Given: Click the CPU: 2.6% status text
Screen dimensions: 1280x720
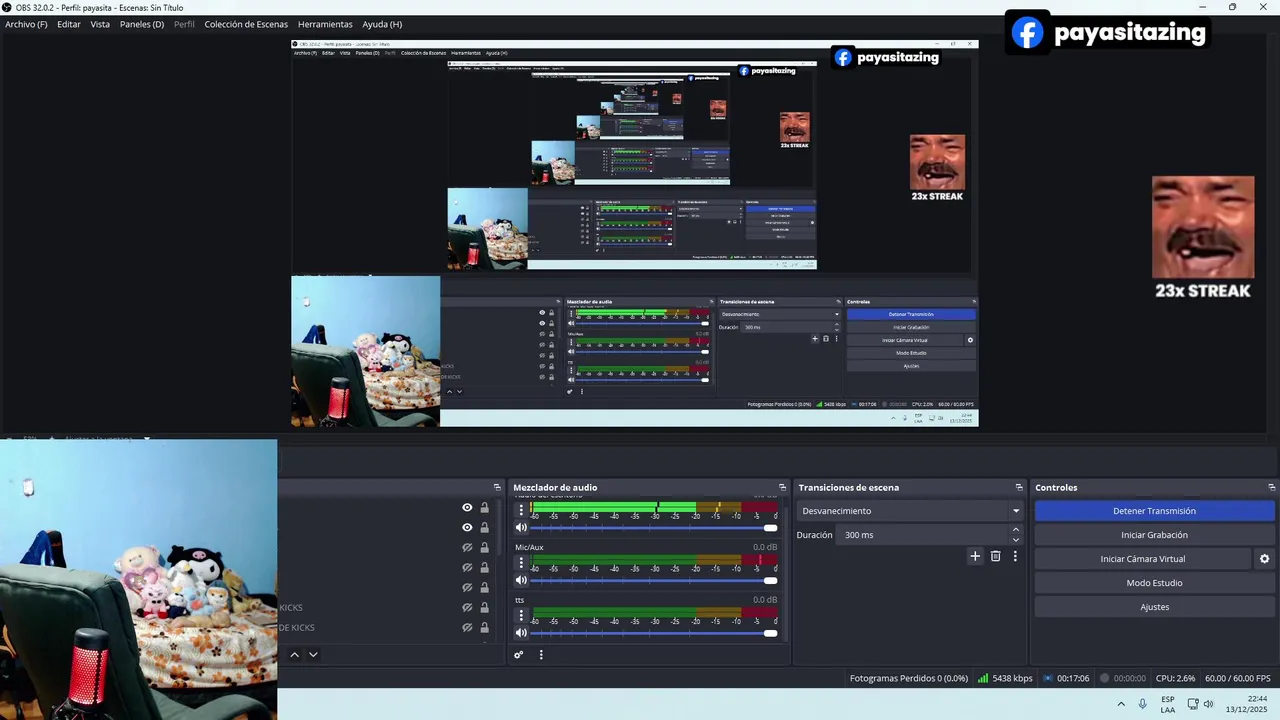Looking at the screenshot, I should 1175,678.
